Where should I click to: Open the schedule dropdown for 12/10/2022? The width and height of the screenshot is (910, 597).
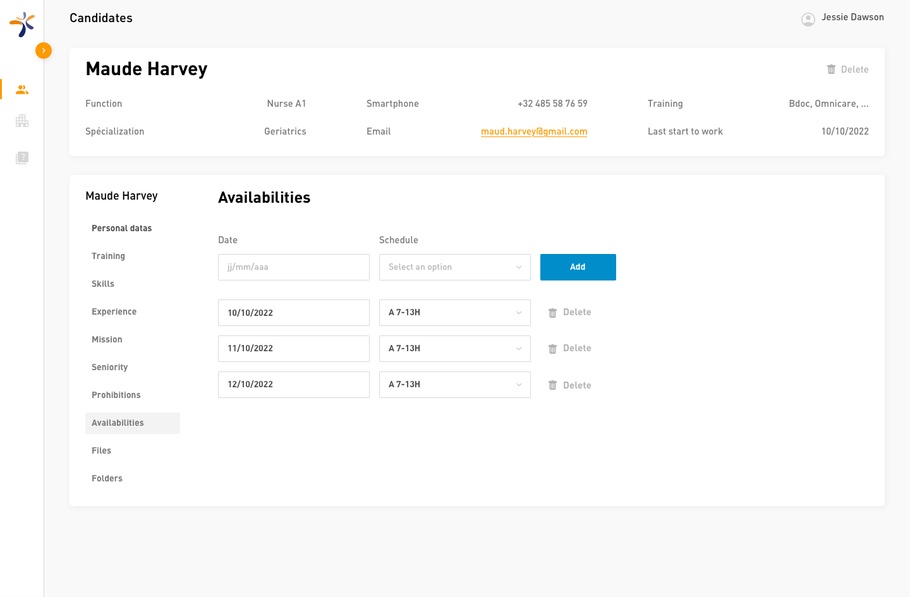point(454,385)
